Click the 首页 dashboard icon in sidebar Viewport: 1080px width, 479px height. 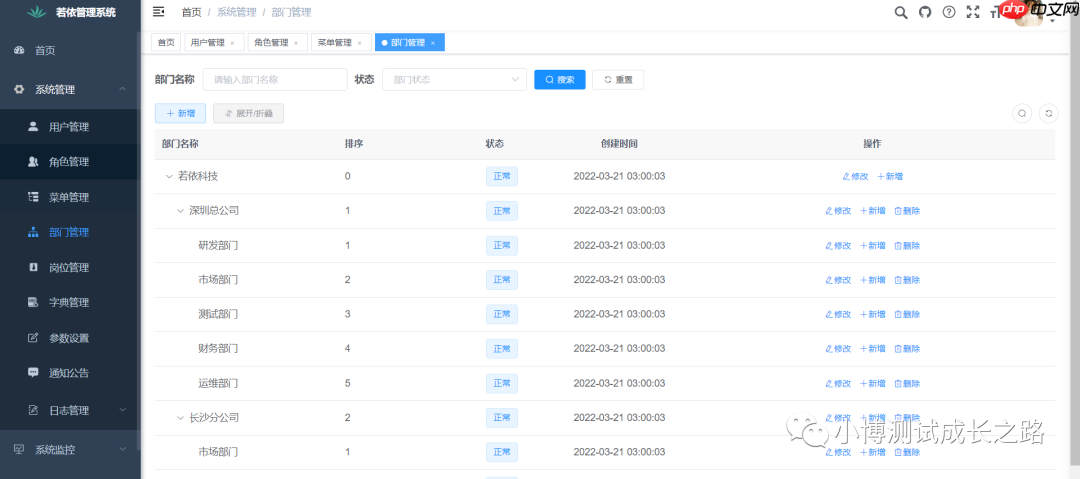19,50
